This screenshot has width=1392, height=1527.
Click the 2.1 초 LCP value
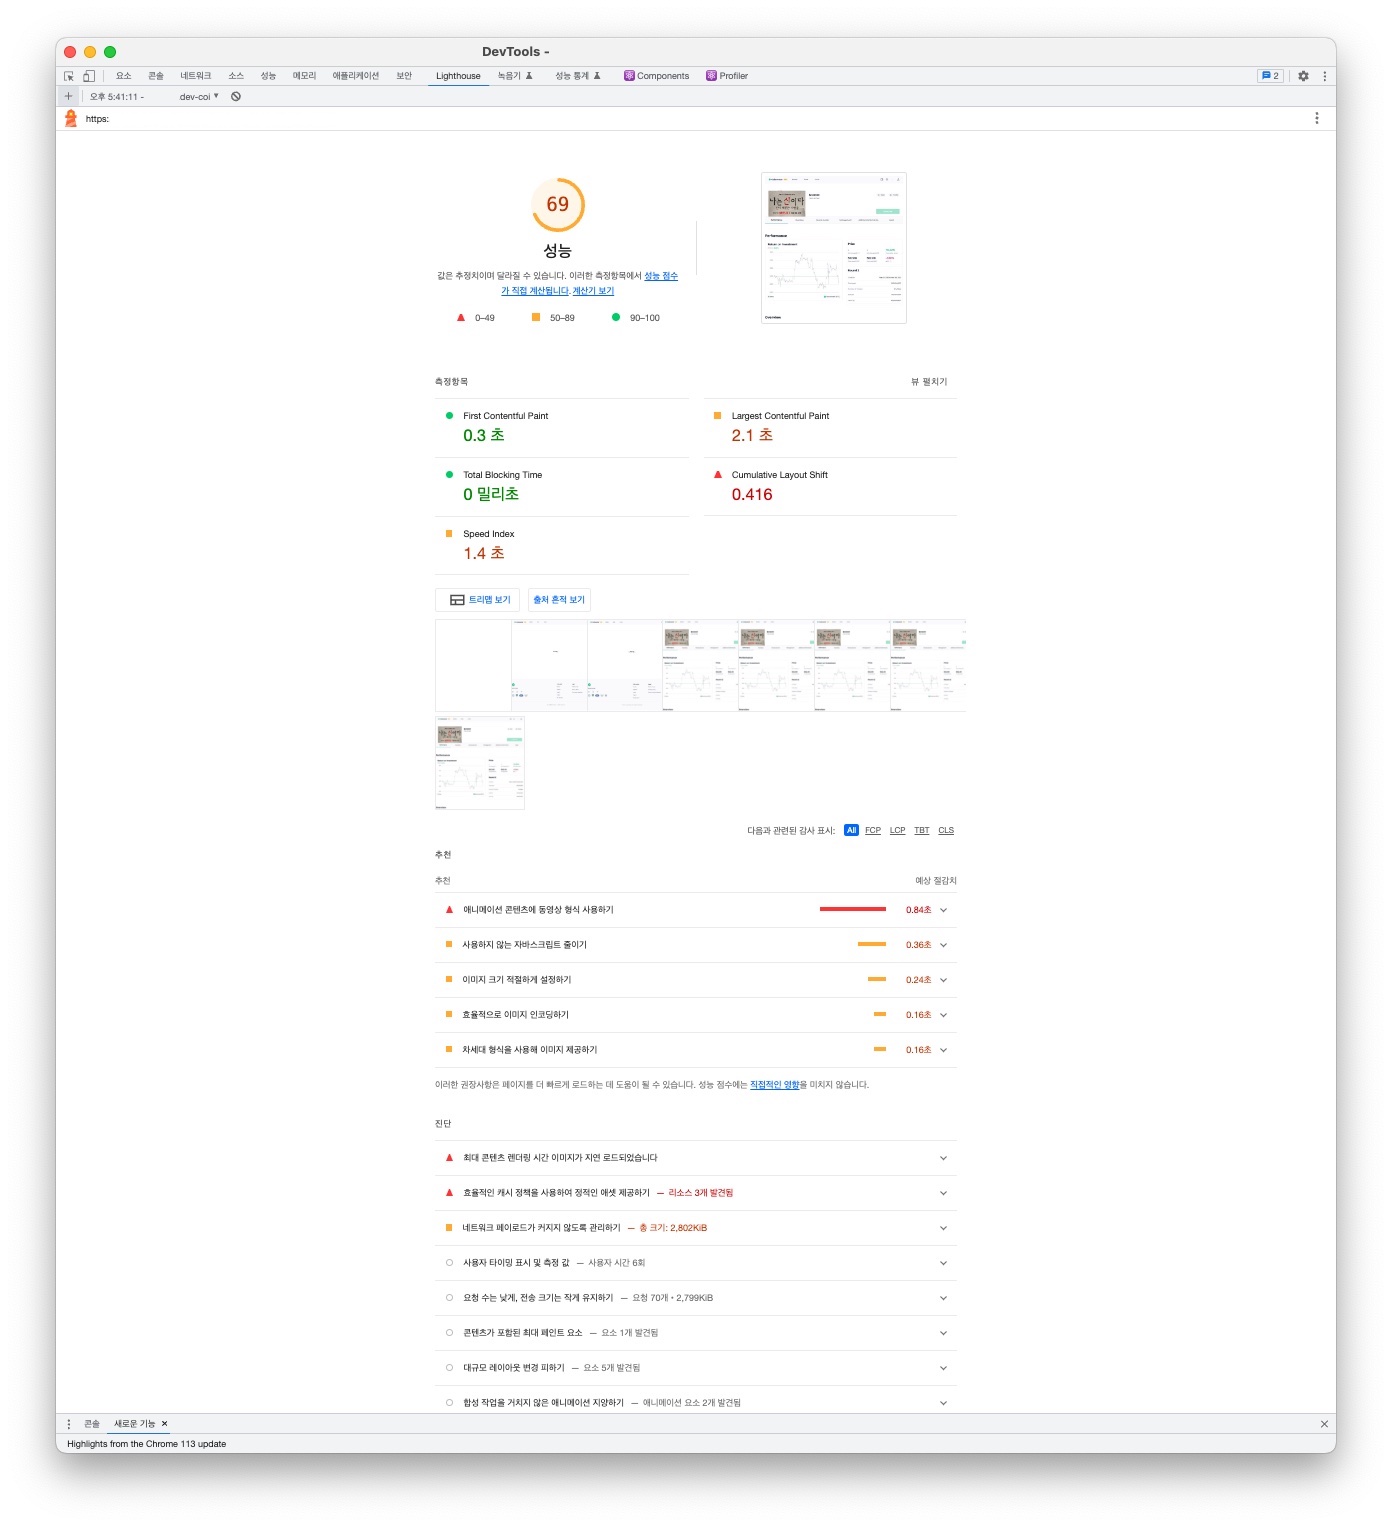[752, 436]
